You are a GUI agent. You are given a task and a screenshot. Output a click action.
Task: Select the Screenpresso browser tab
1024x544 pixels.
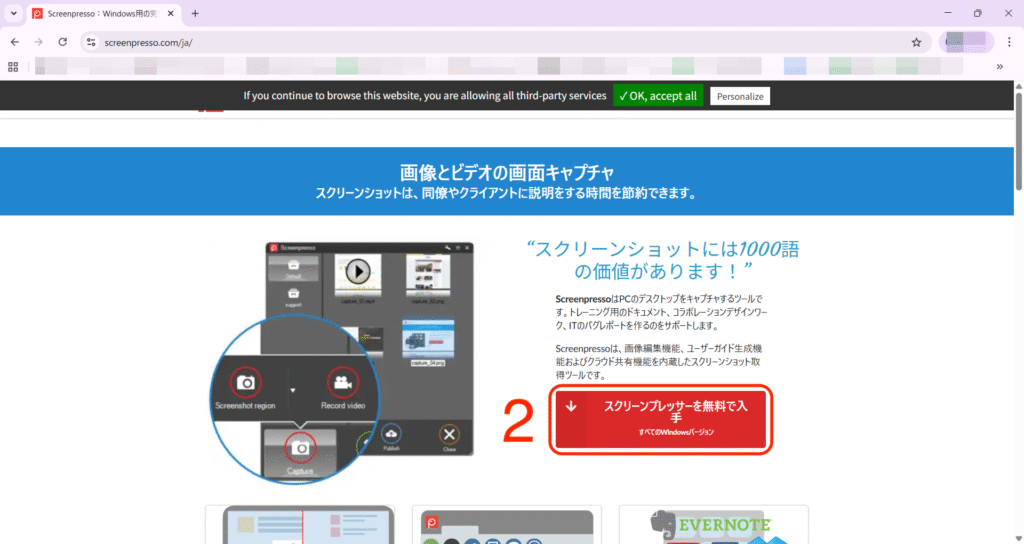point(104,14)
